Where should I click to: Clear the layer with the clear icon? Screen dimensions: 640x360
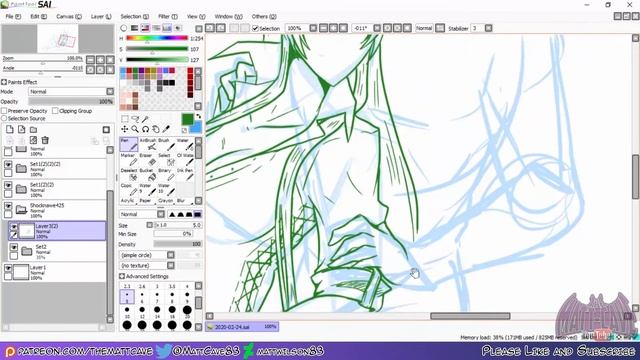click(33, 140)
